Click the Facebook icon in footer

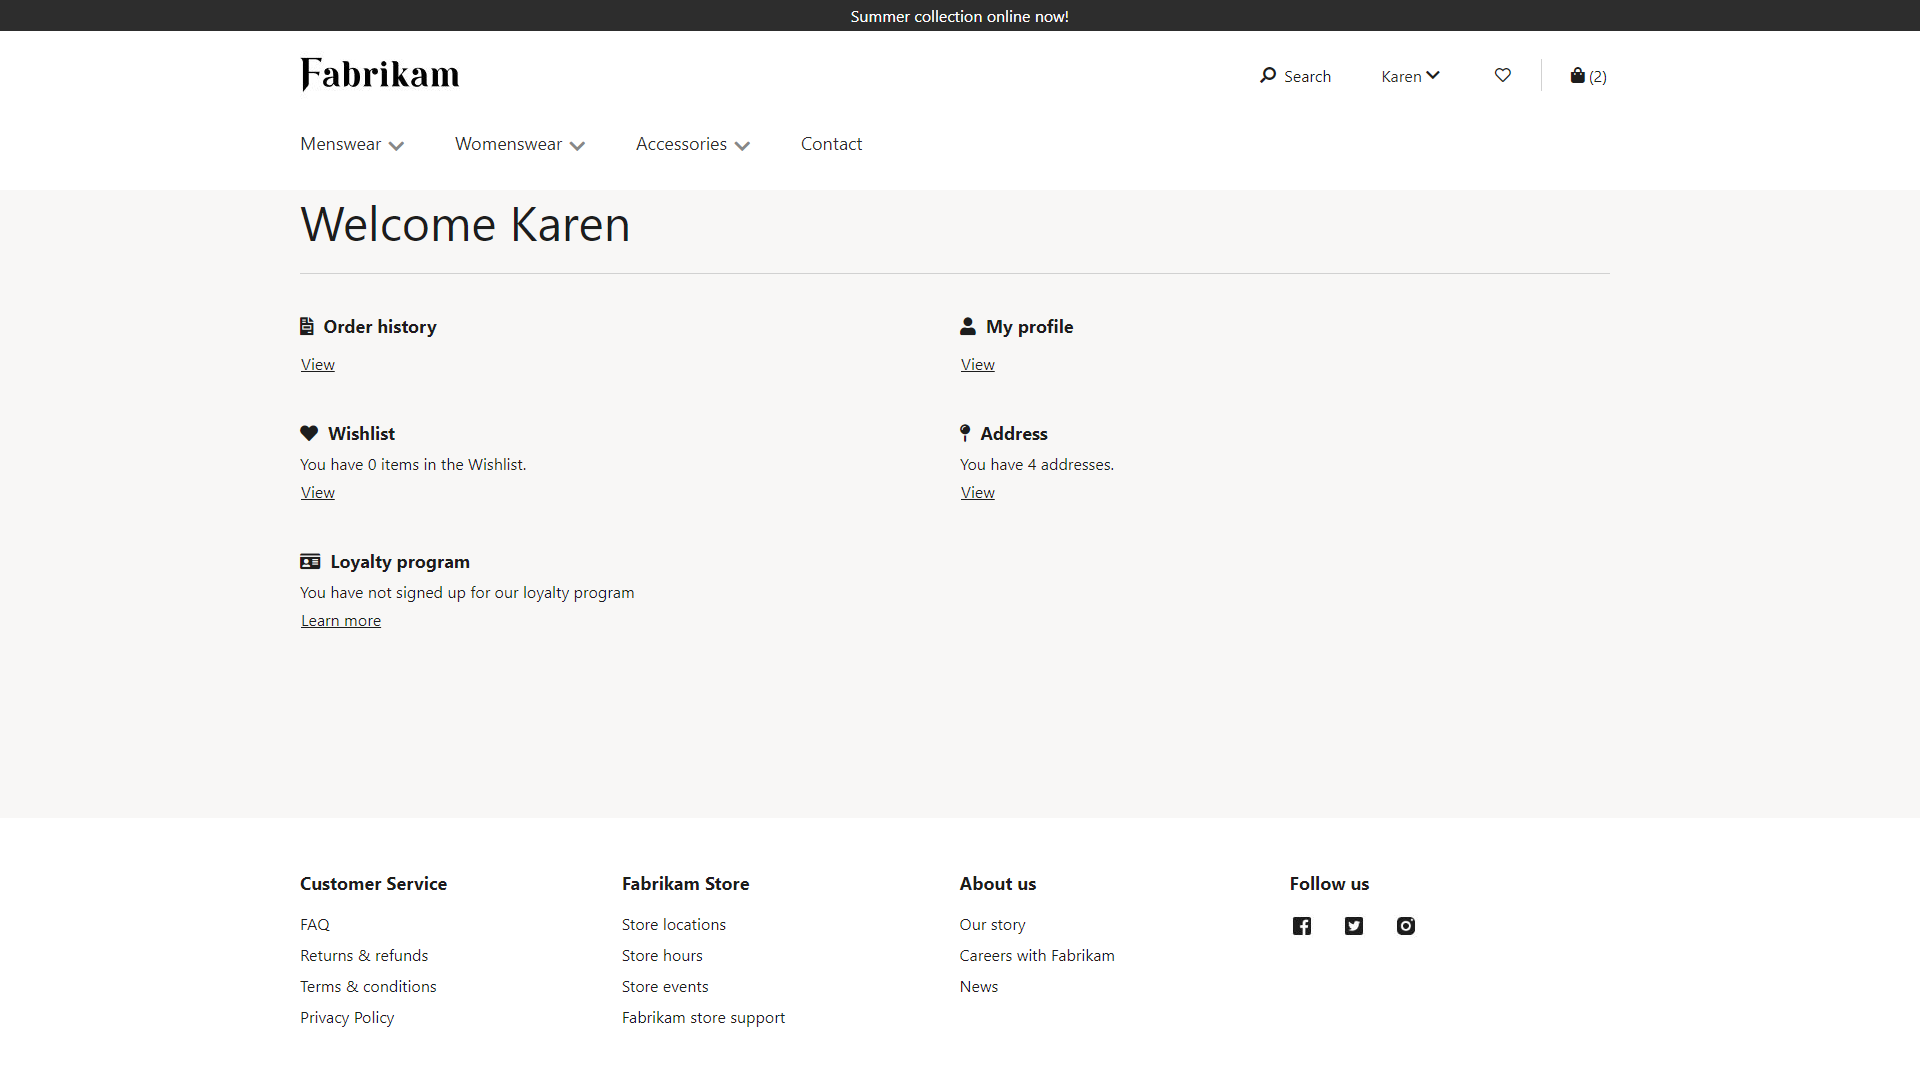(1302, 924)
